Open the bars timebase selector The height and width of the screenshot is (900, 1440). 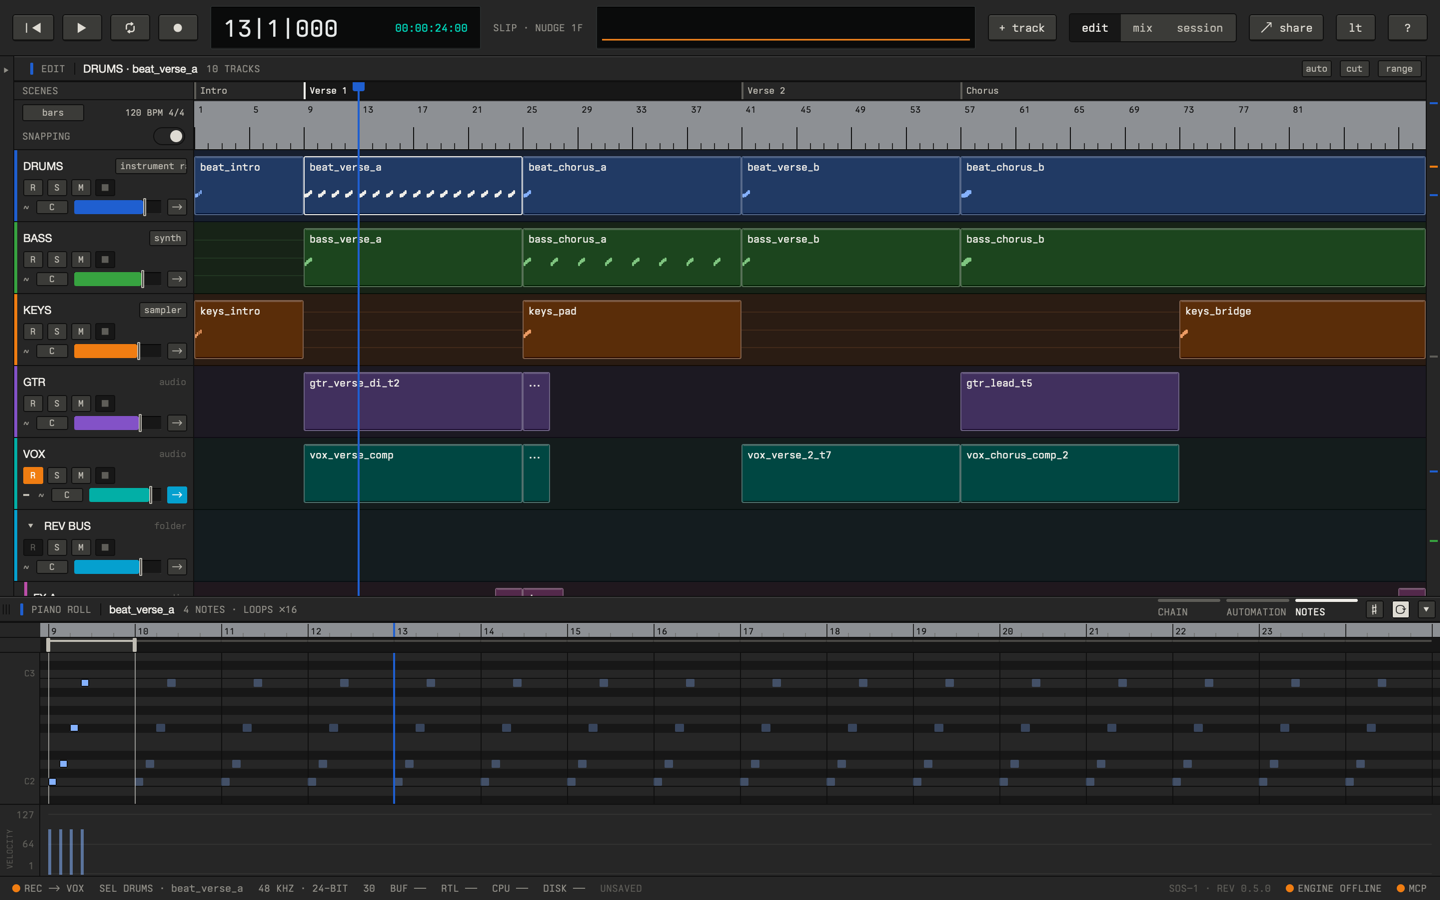(53, 113)
